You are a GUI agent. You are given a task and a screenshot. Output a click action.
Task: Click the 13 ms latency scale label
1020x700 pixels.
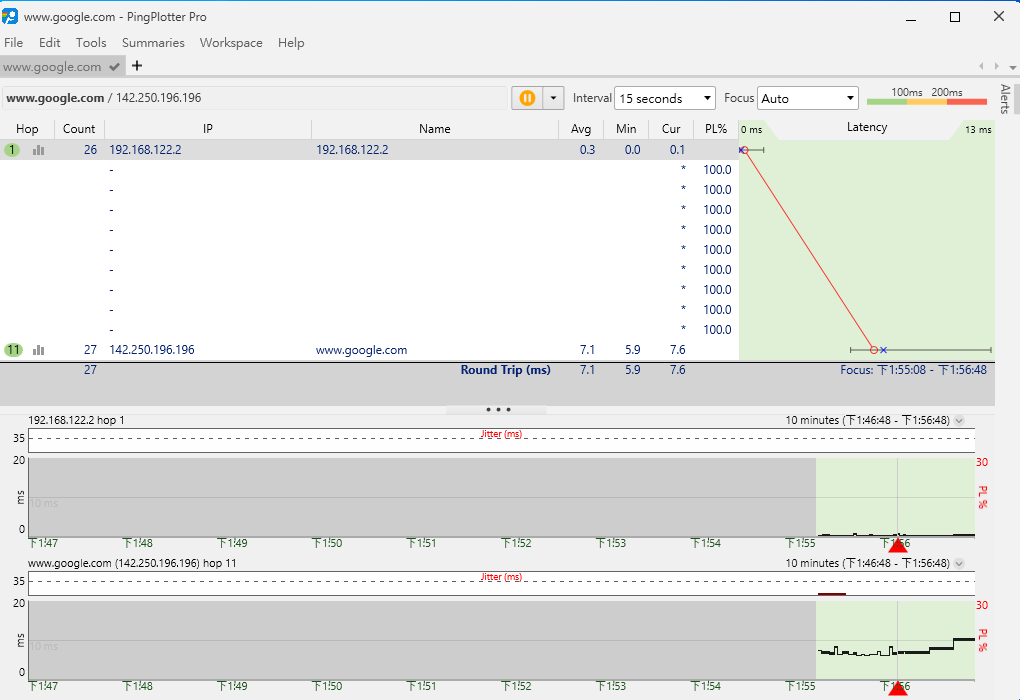click(x=978, y=129)
